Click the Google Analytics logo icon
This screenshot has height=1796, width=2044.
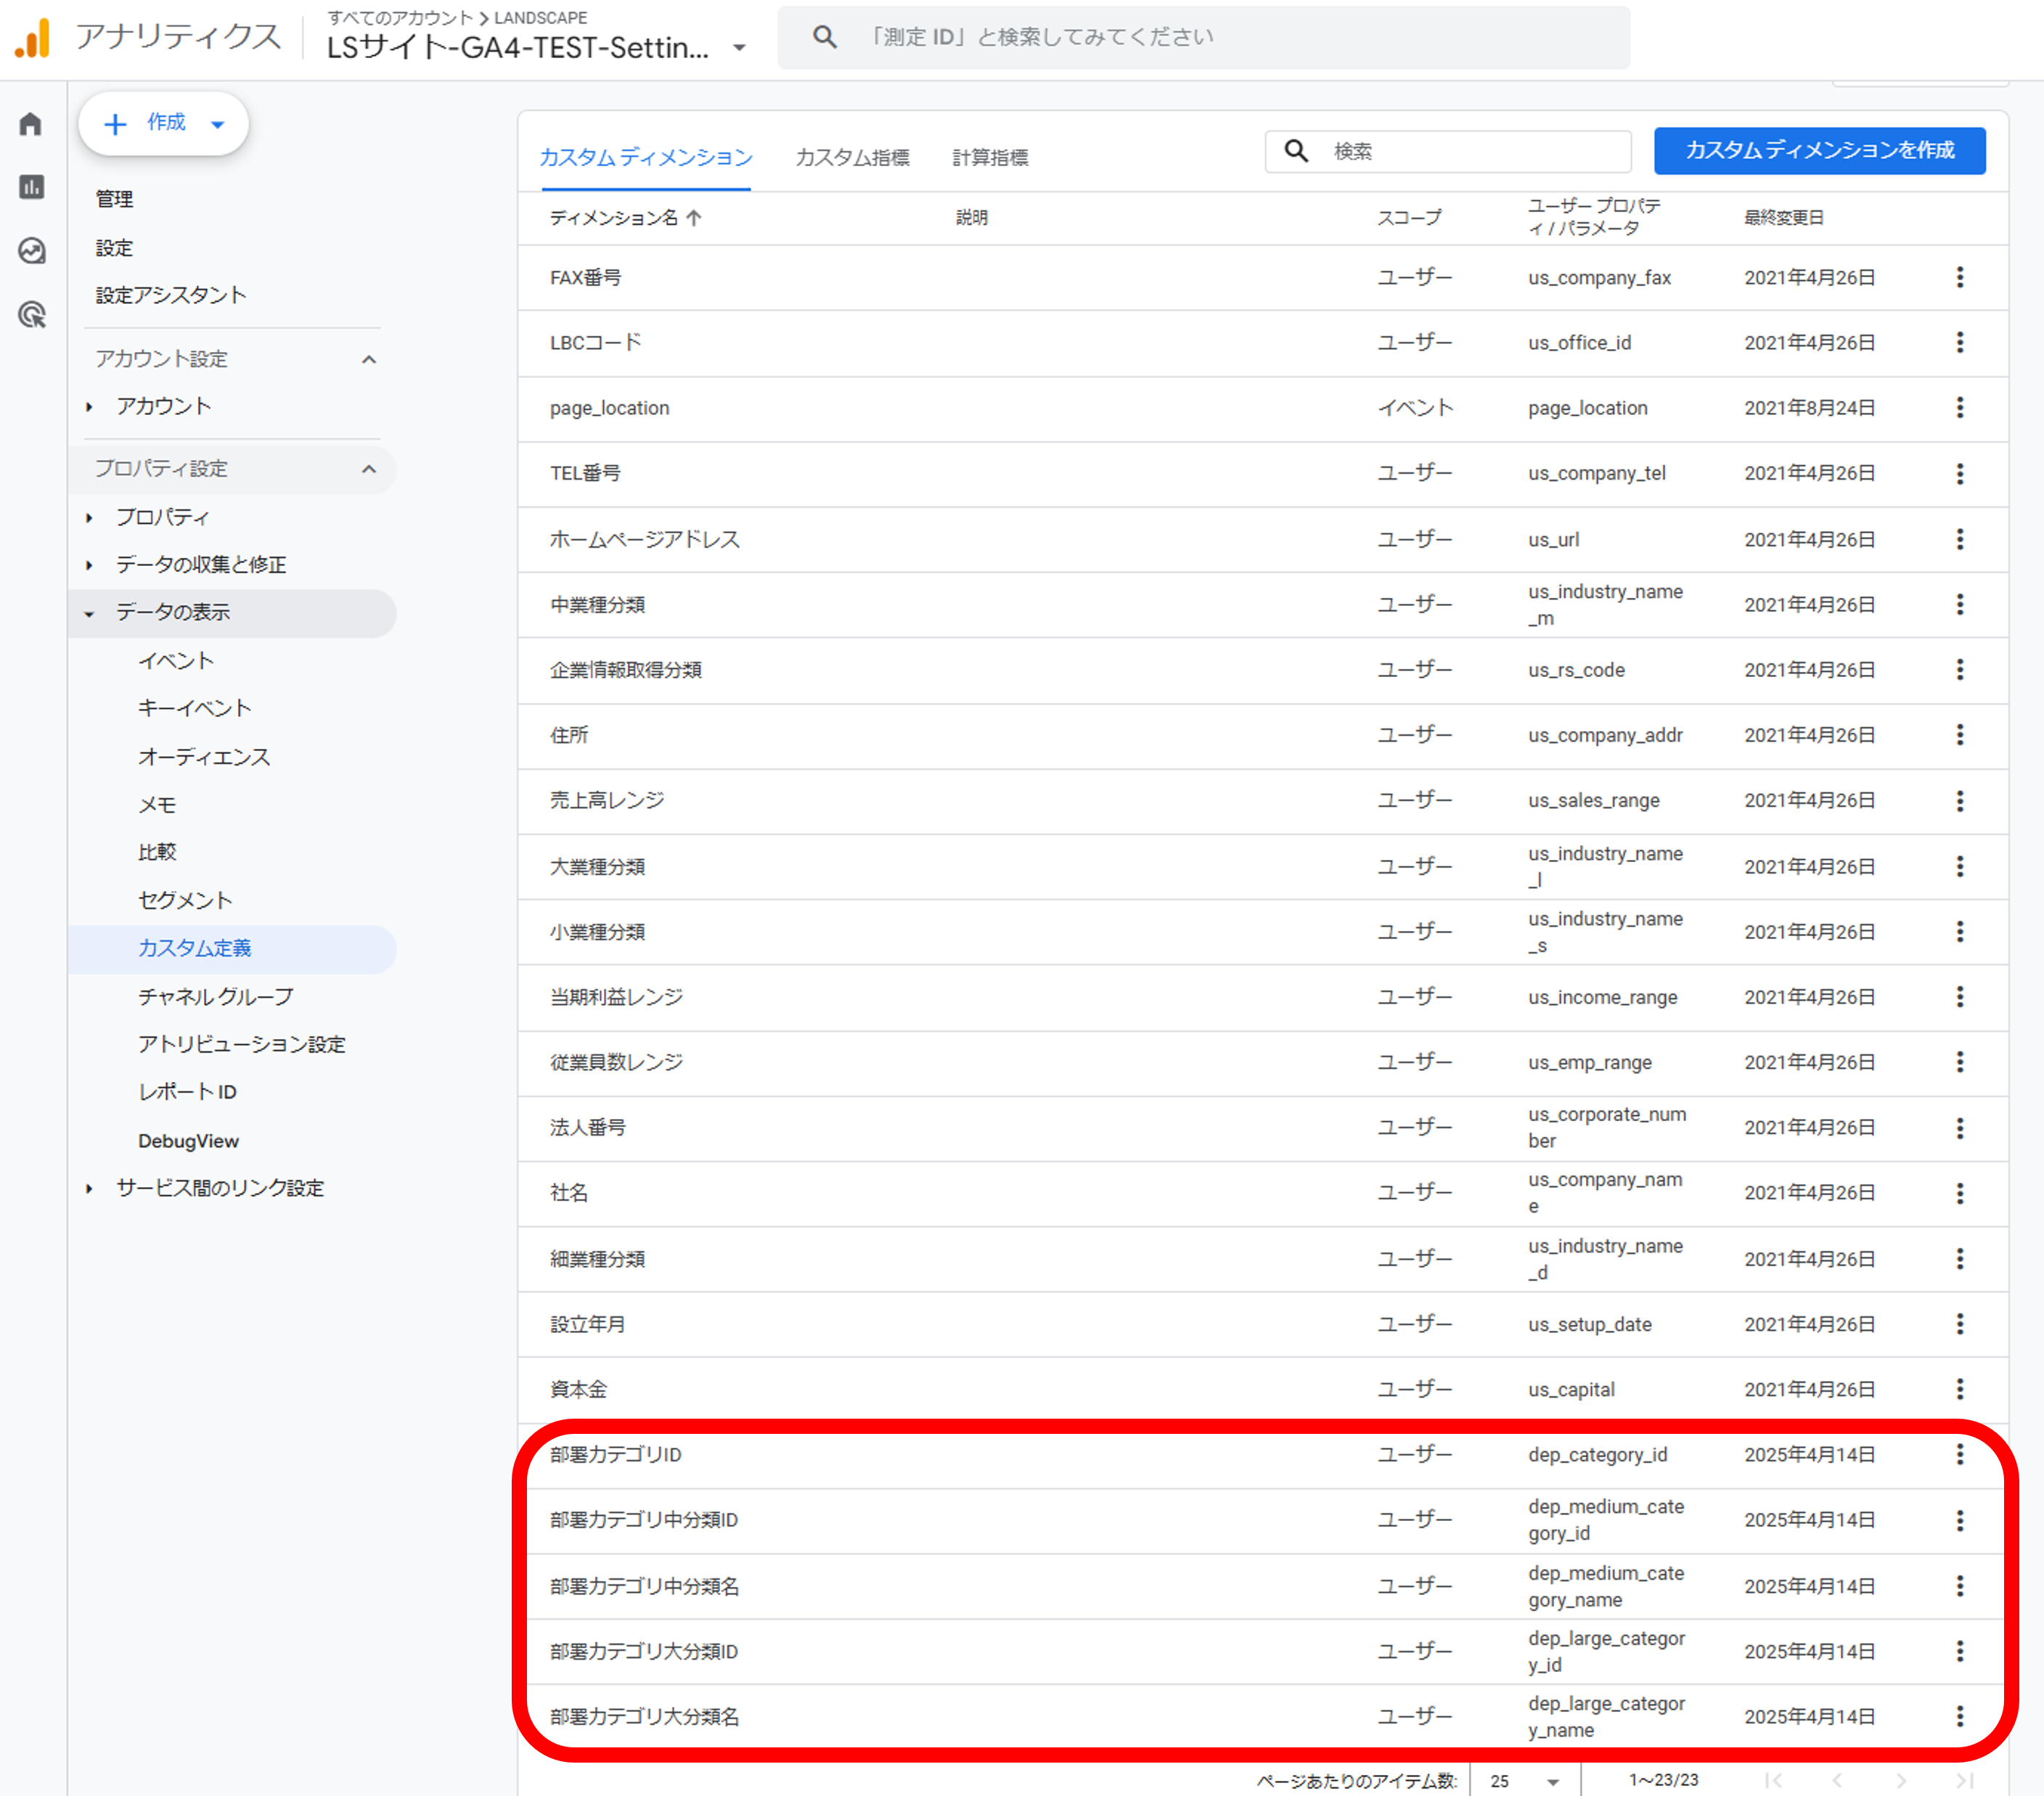32,38
